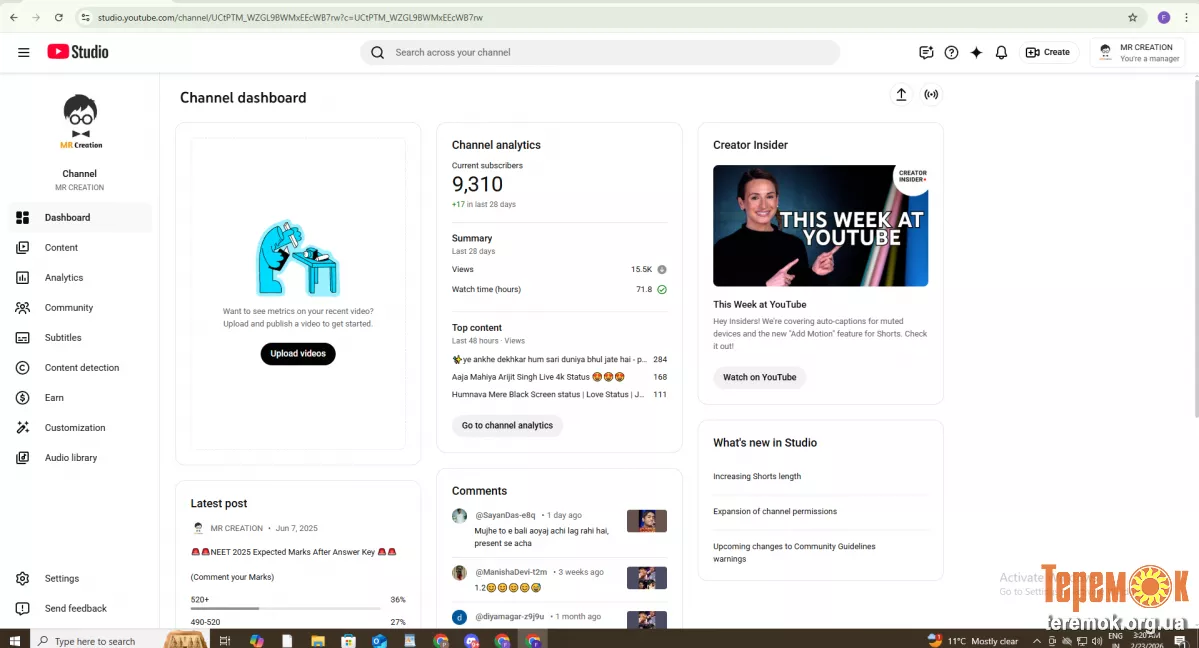Click the Go live broadcast icon
Screen dimensions: 1199x648
coord(931,94)
